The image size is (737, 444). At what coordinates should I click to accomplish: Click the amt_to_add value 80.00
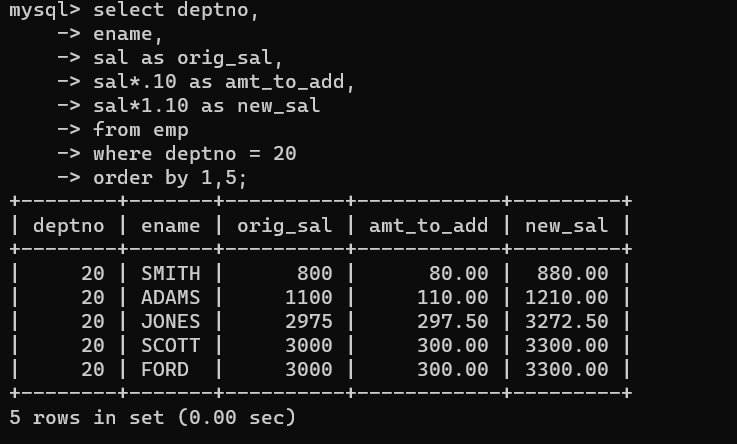pyautogui.click(x=459, y=274)
